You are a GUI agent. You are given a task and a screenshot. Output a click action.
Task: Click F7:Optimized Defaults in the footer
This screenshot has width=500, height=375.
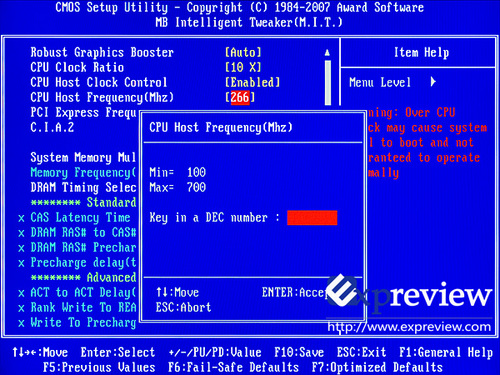click(x=377, y=368)
